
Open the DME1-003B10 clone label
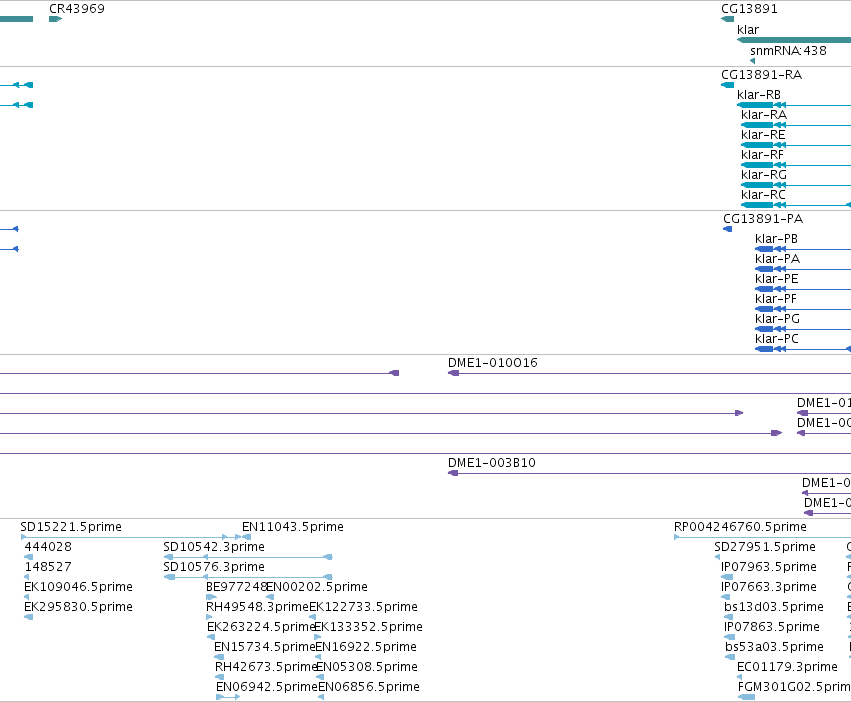click(x=491, y=463)
